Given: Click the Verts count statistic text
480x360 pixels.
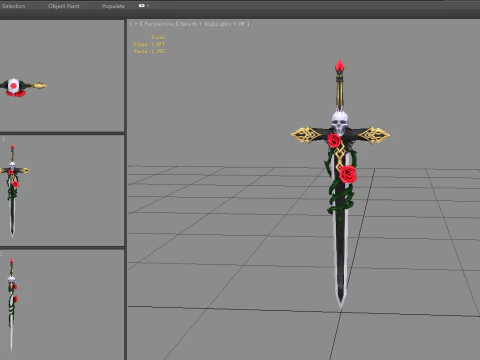Looking at the screenshot, I should (149, 51).
